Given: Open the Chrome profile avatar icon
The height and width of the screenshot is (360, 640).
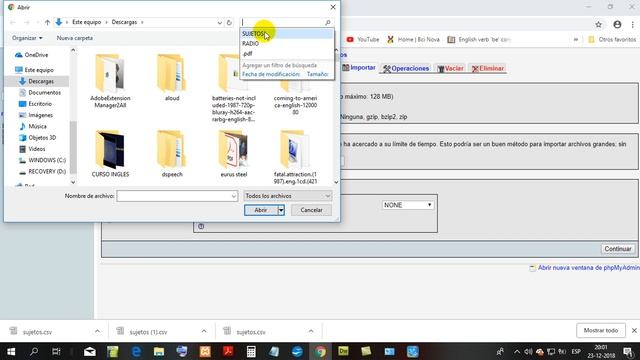Looking at the screenshot, I should 617,24.
